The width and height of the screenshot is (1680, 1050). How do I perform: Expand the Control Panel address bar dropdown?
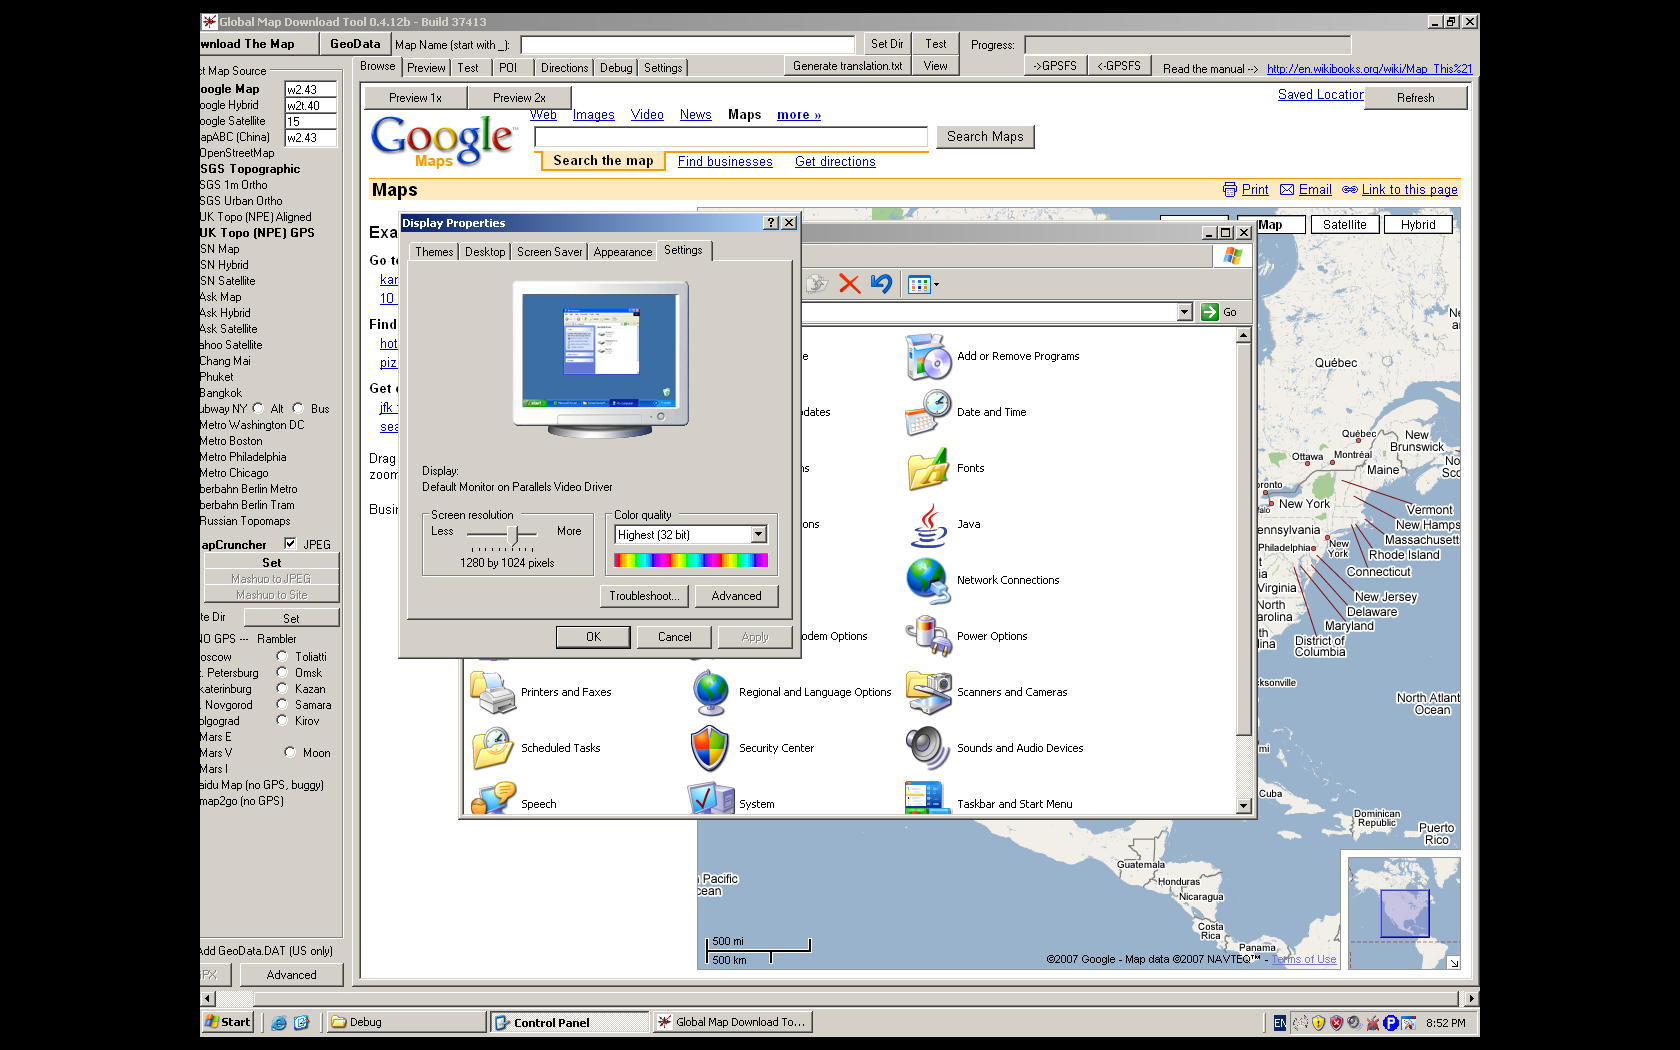tap(1185, 312)
